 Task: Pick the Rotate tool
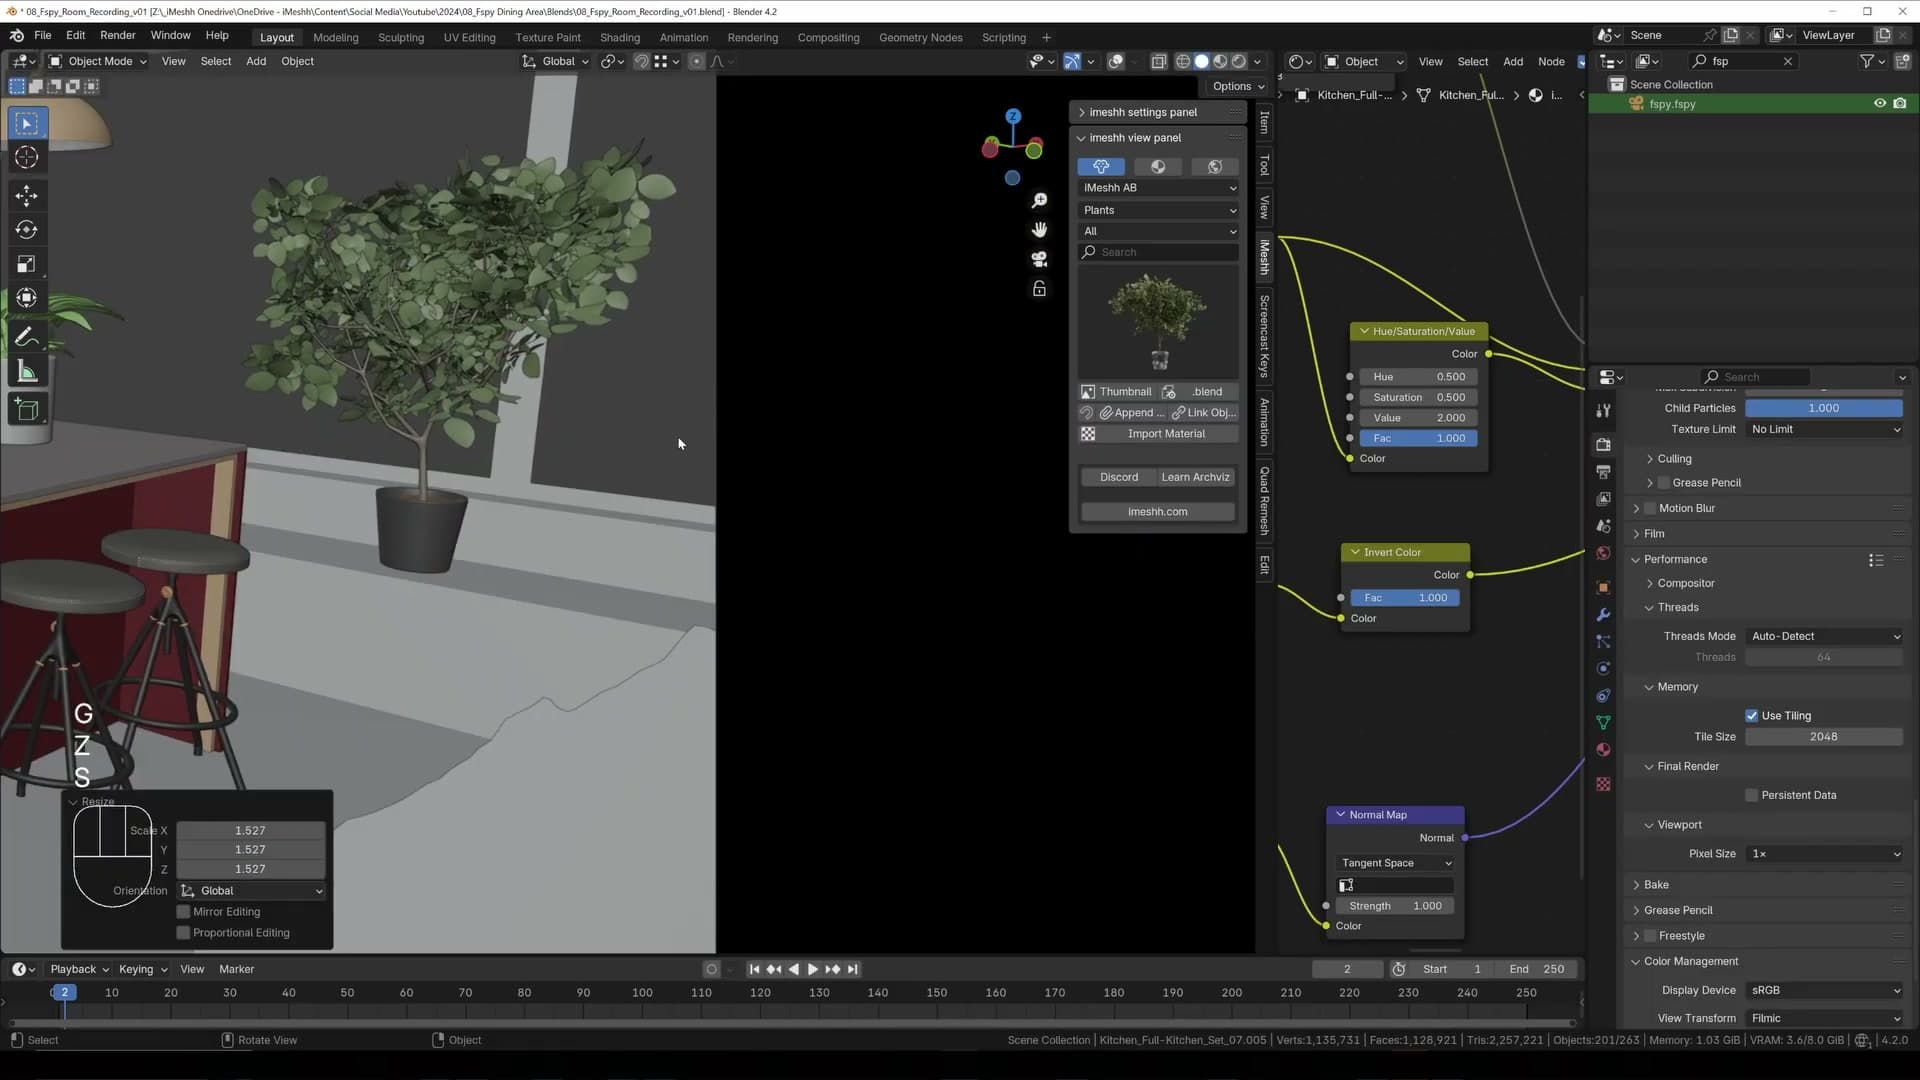[x=27, y=230]
